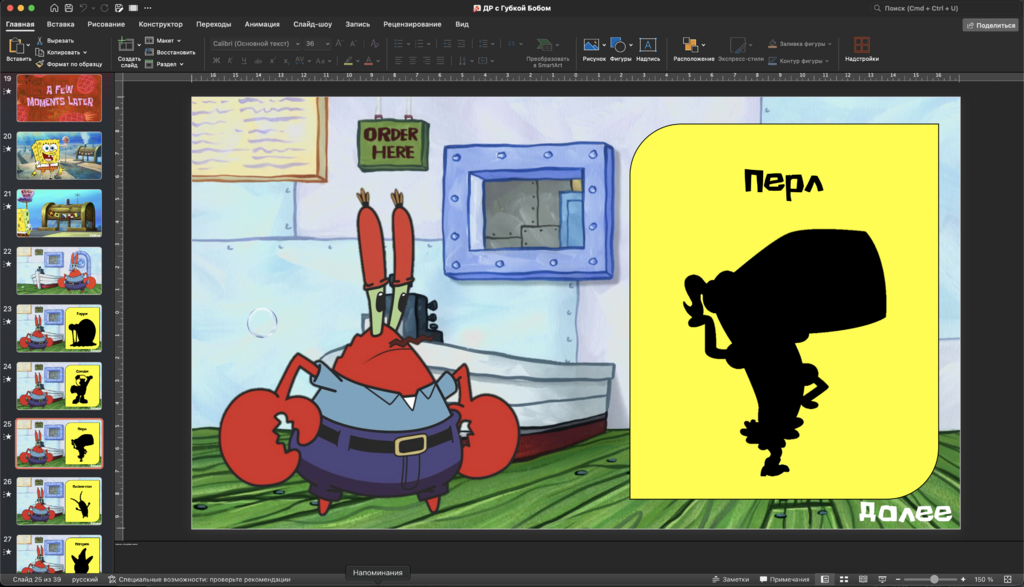
Task: Select slide 20 SpongeBob thumbnail
Action: point(59,155)
